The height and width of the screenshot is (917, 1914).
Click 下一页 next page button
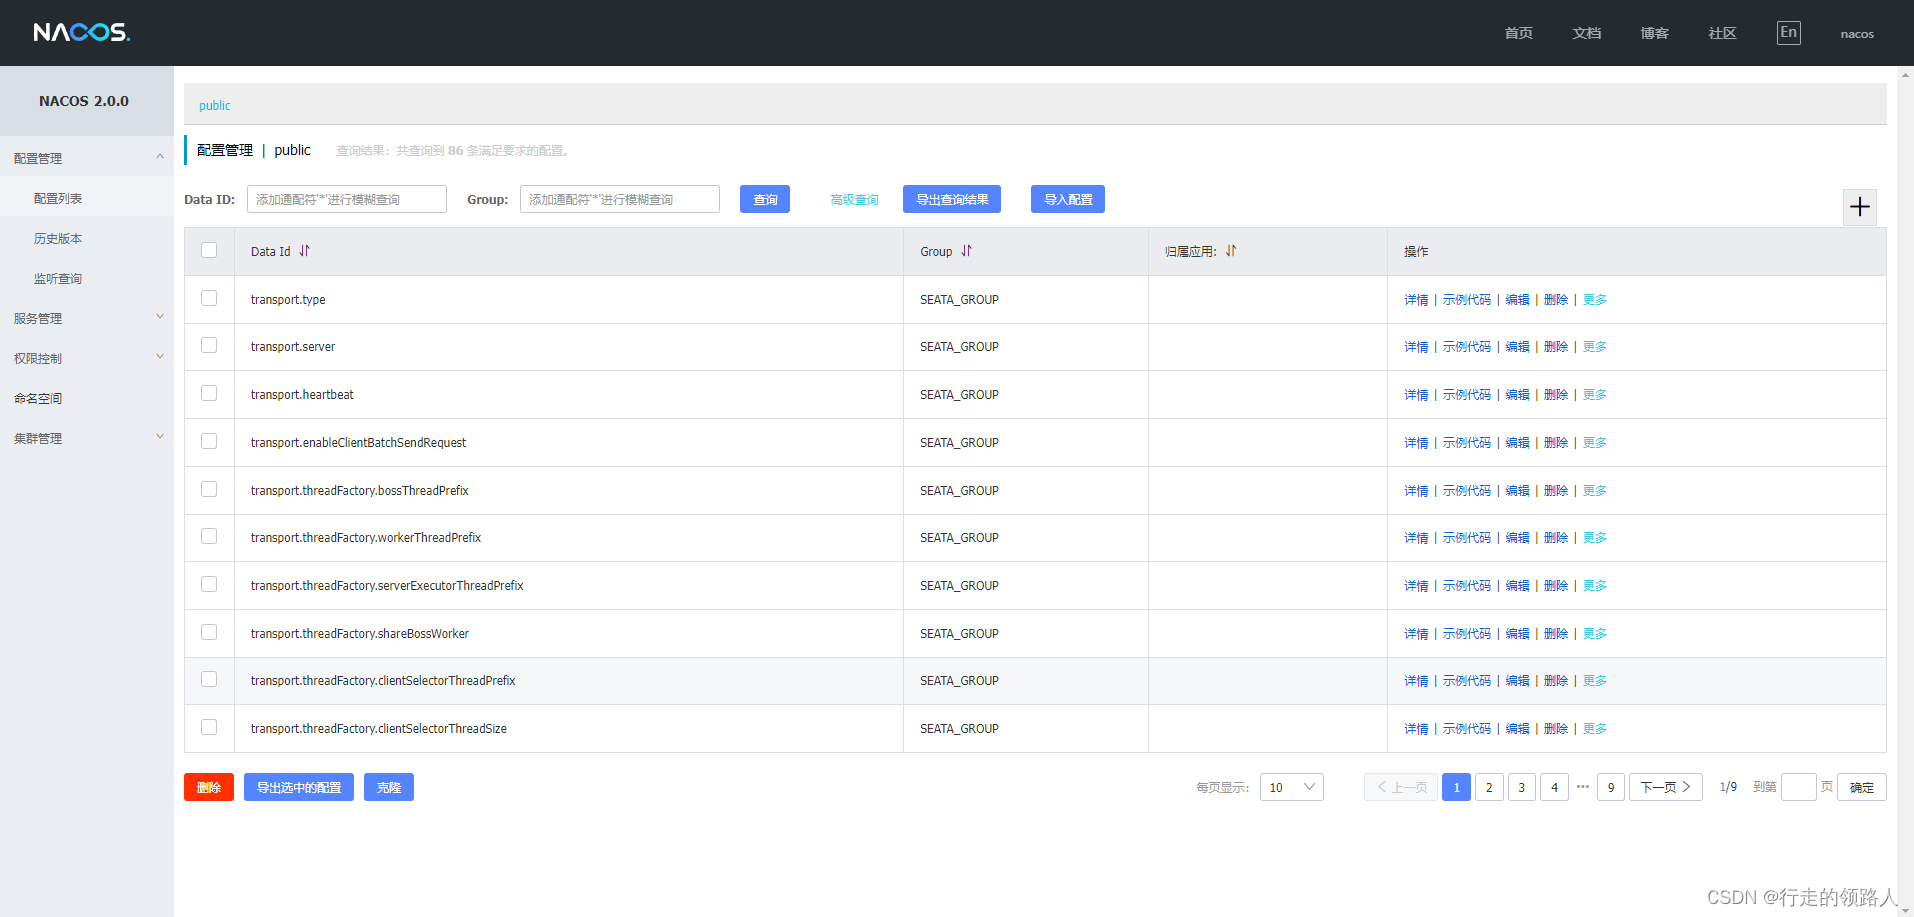pos(1666,787)
